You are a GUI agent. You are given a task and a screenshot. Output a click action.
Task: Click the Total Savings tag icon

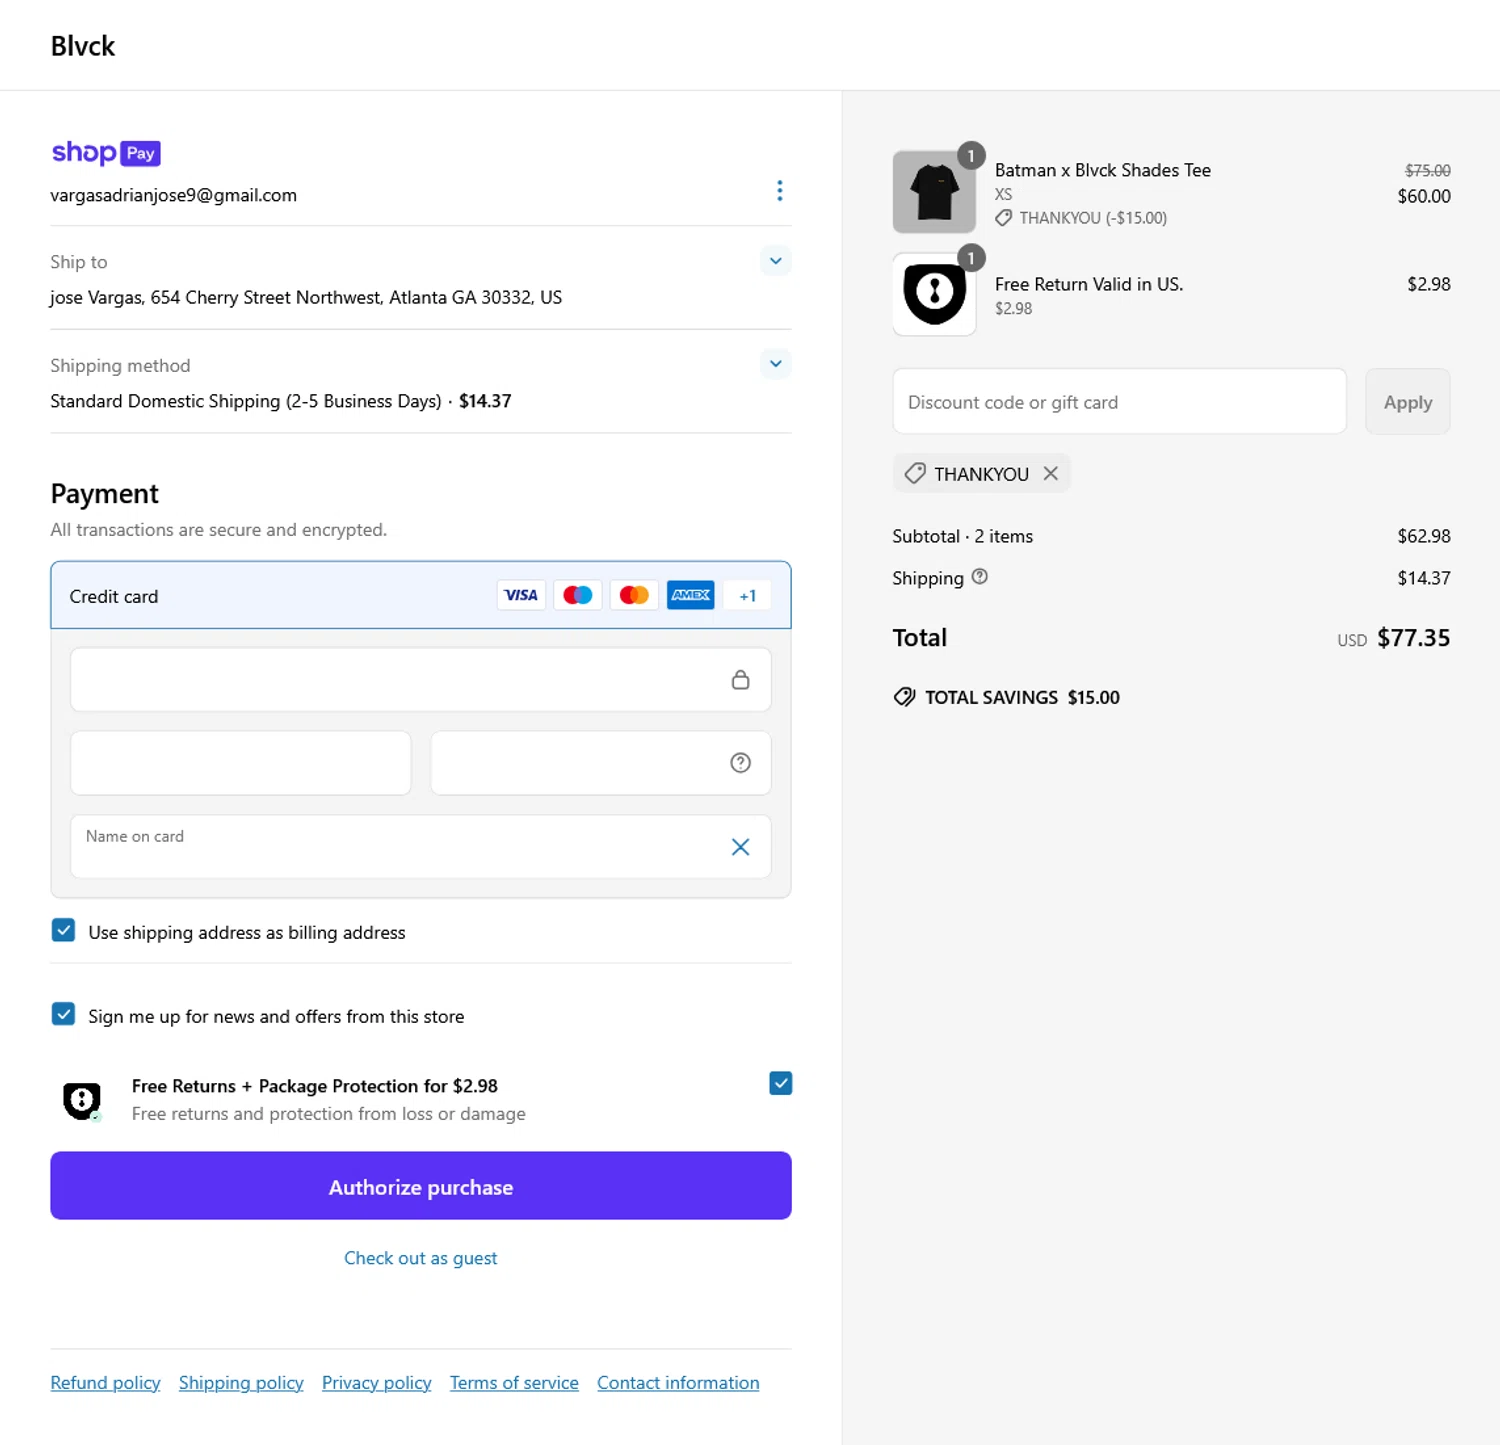tap(904, 697)
